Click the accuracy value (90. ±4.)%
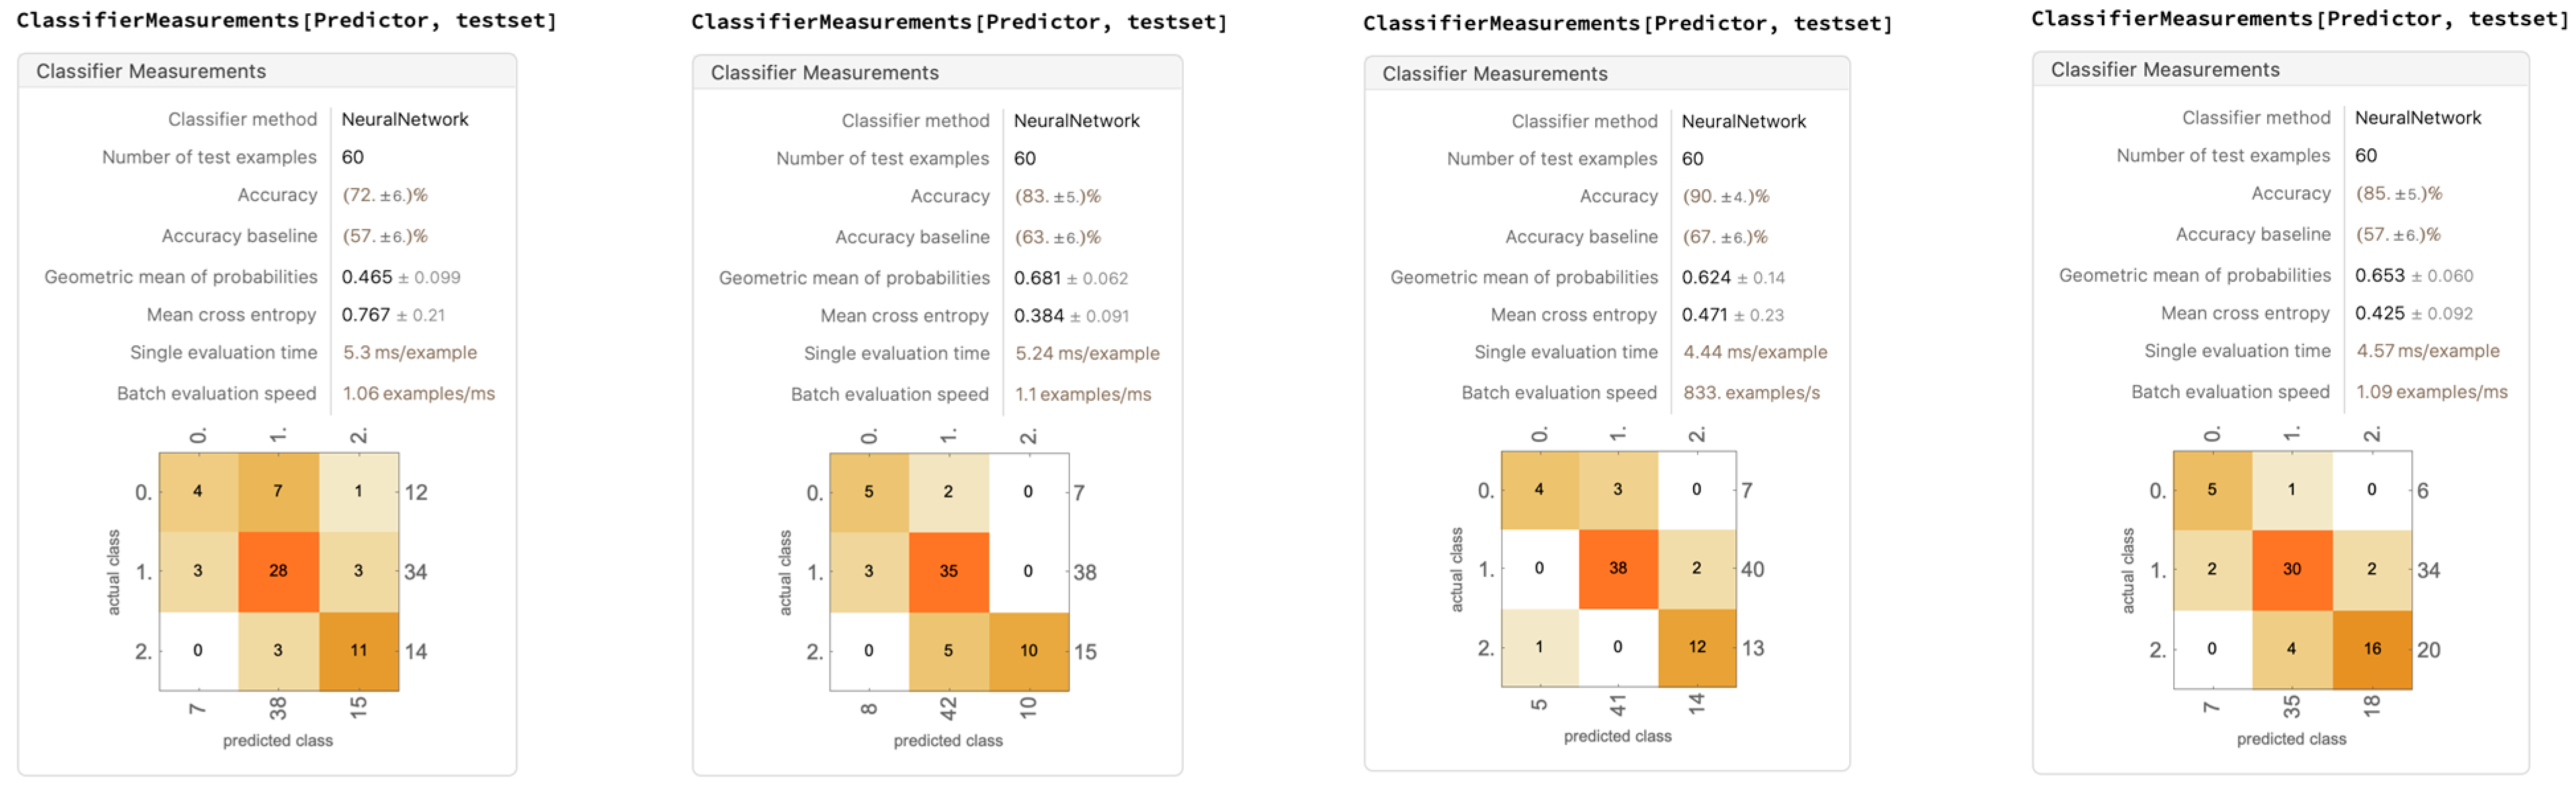The image size is (2576, 789). [x=1725, y=196]
